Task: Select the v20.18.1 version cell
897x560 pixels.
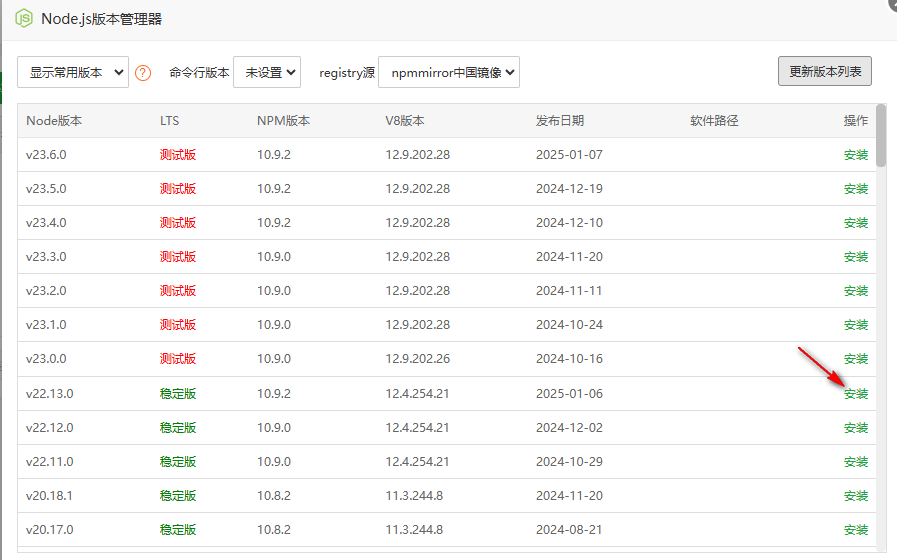Action: click(x=49, y=496)
